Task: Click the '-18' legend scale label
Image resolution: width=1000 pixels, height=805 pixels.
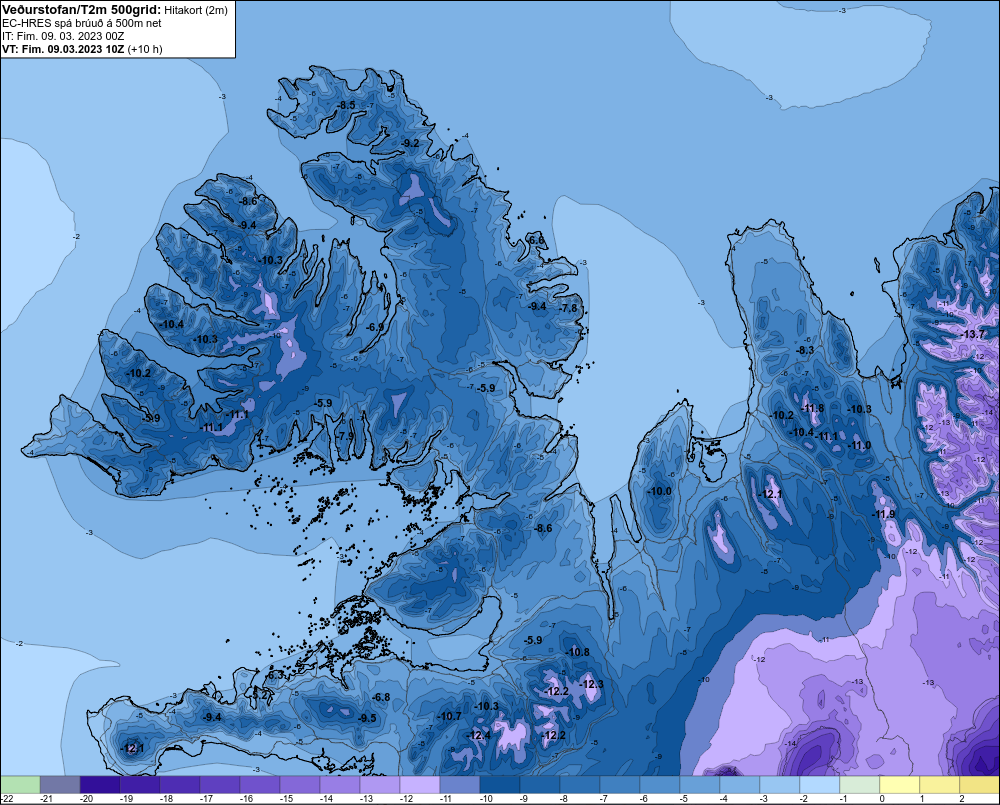Action: (166, 799)
